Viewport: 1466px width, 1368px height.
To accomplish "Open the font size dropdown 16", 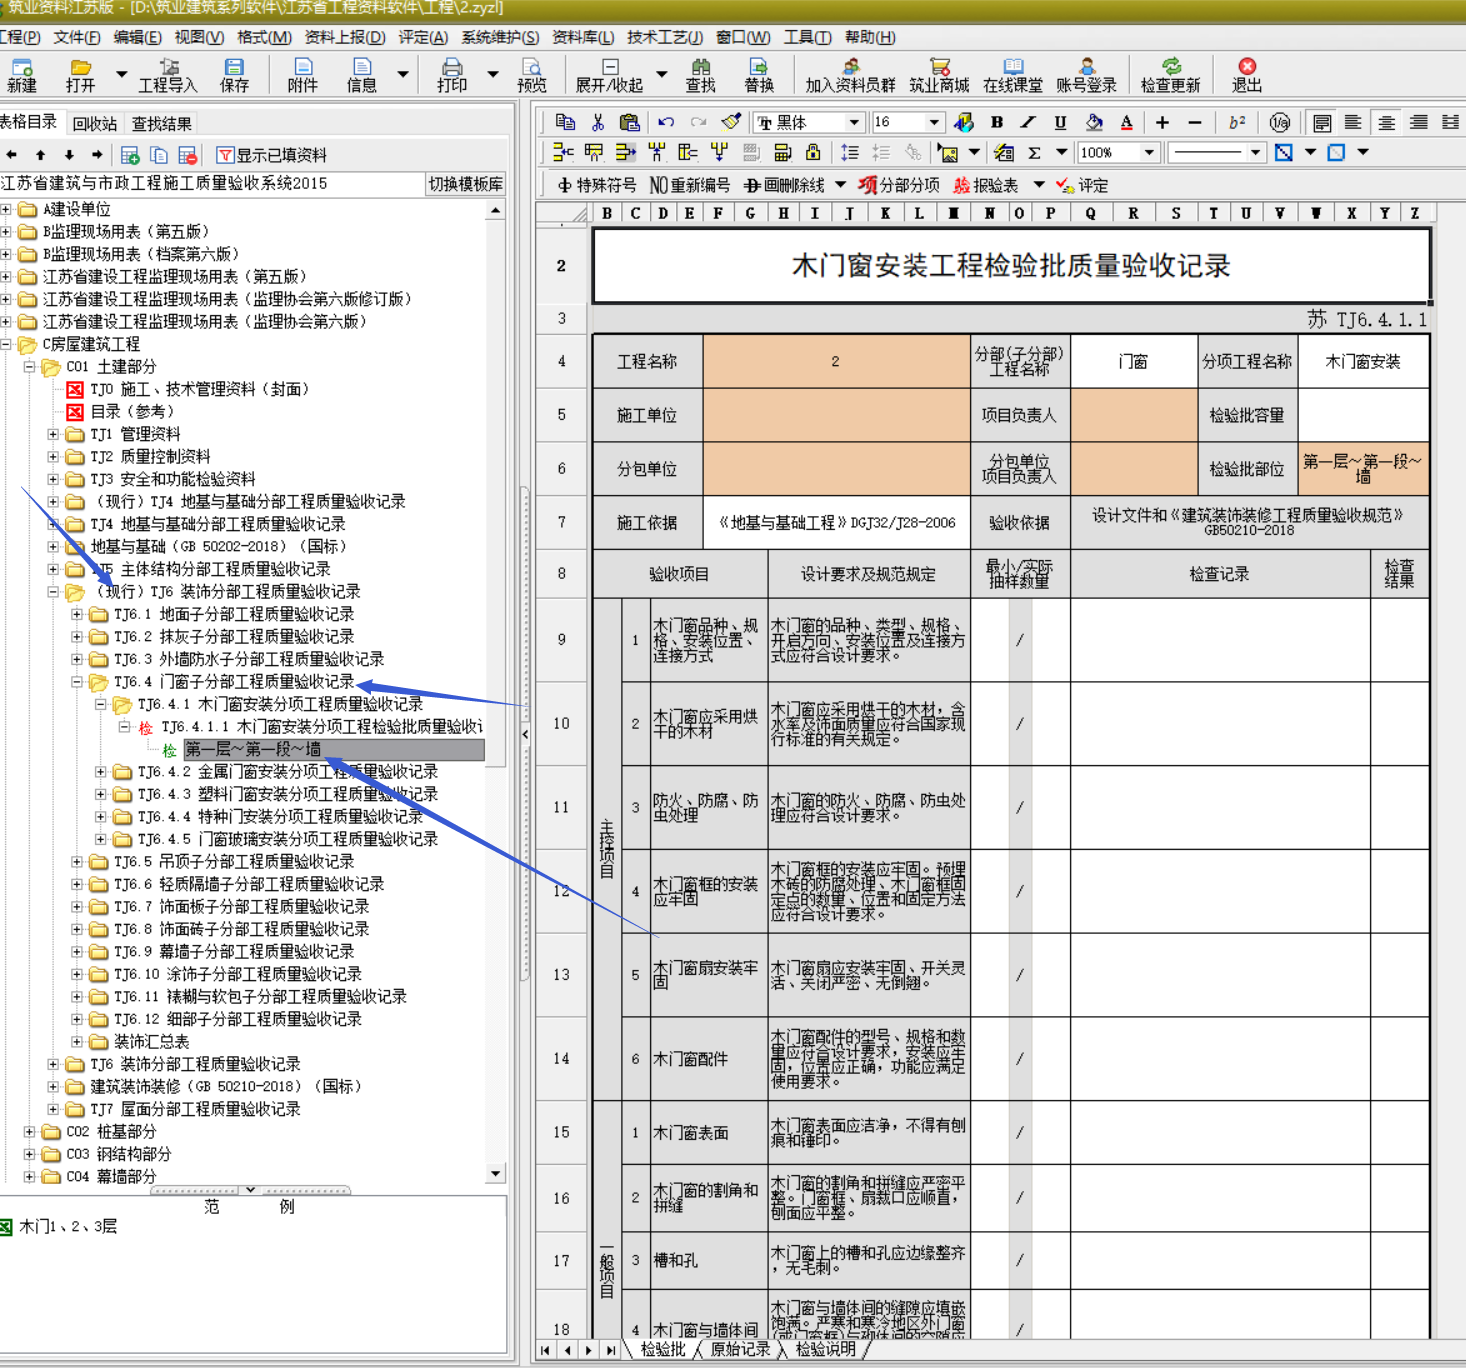I will (x=934, y=122).
